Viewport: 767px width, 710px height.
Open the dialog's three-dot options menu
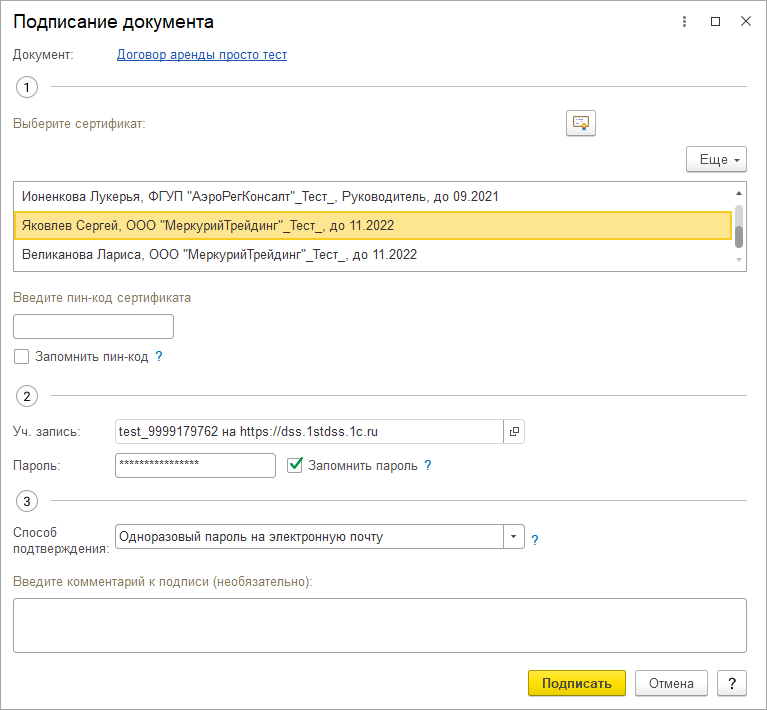[x=685, y=21]
